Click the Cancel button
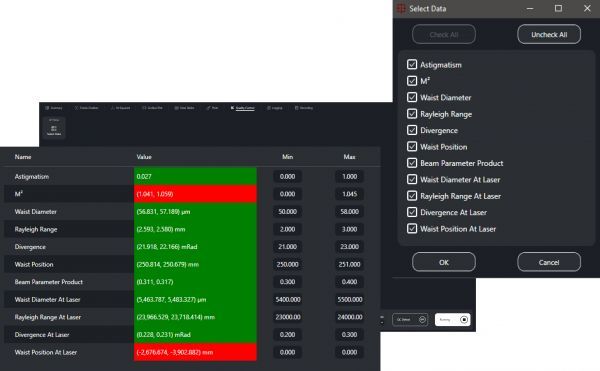Image resolution: width=600 pixels, height=371 pixels. [549, 262]
